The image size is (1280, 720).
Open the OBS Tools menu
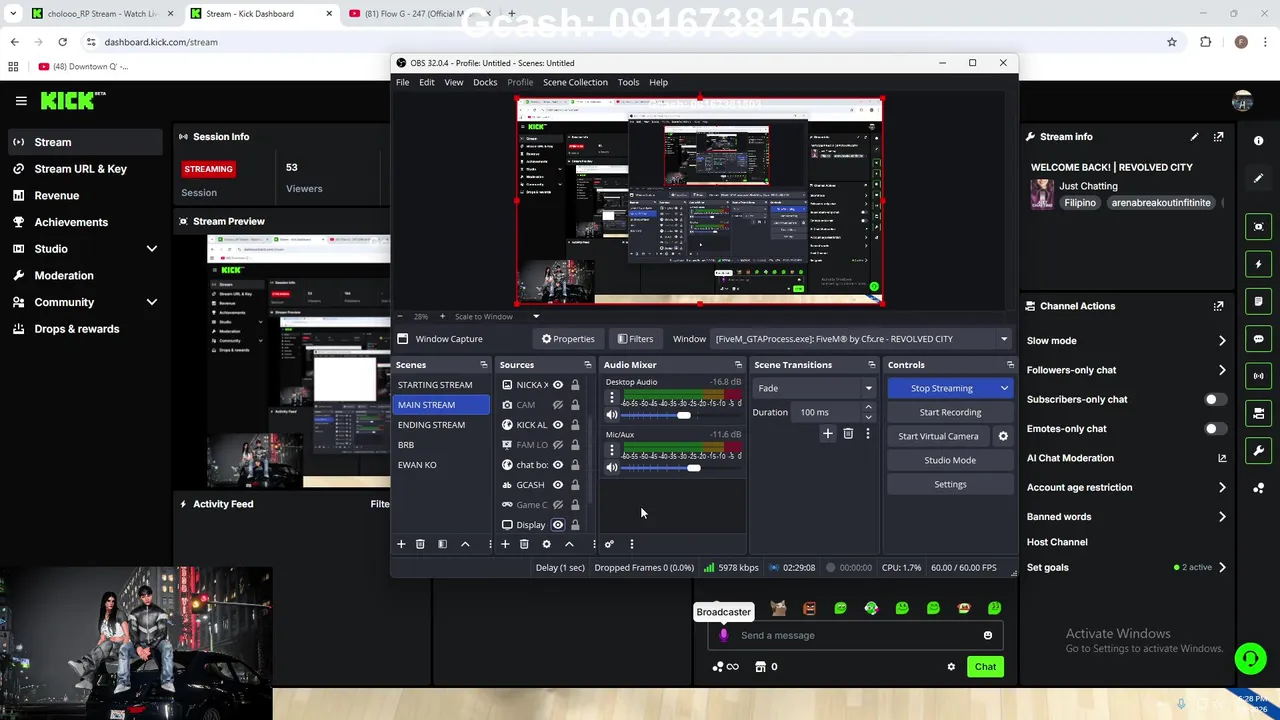(x=628, y=82)
